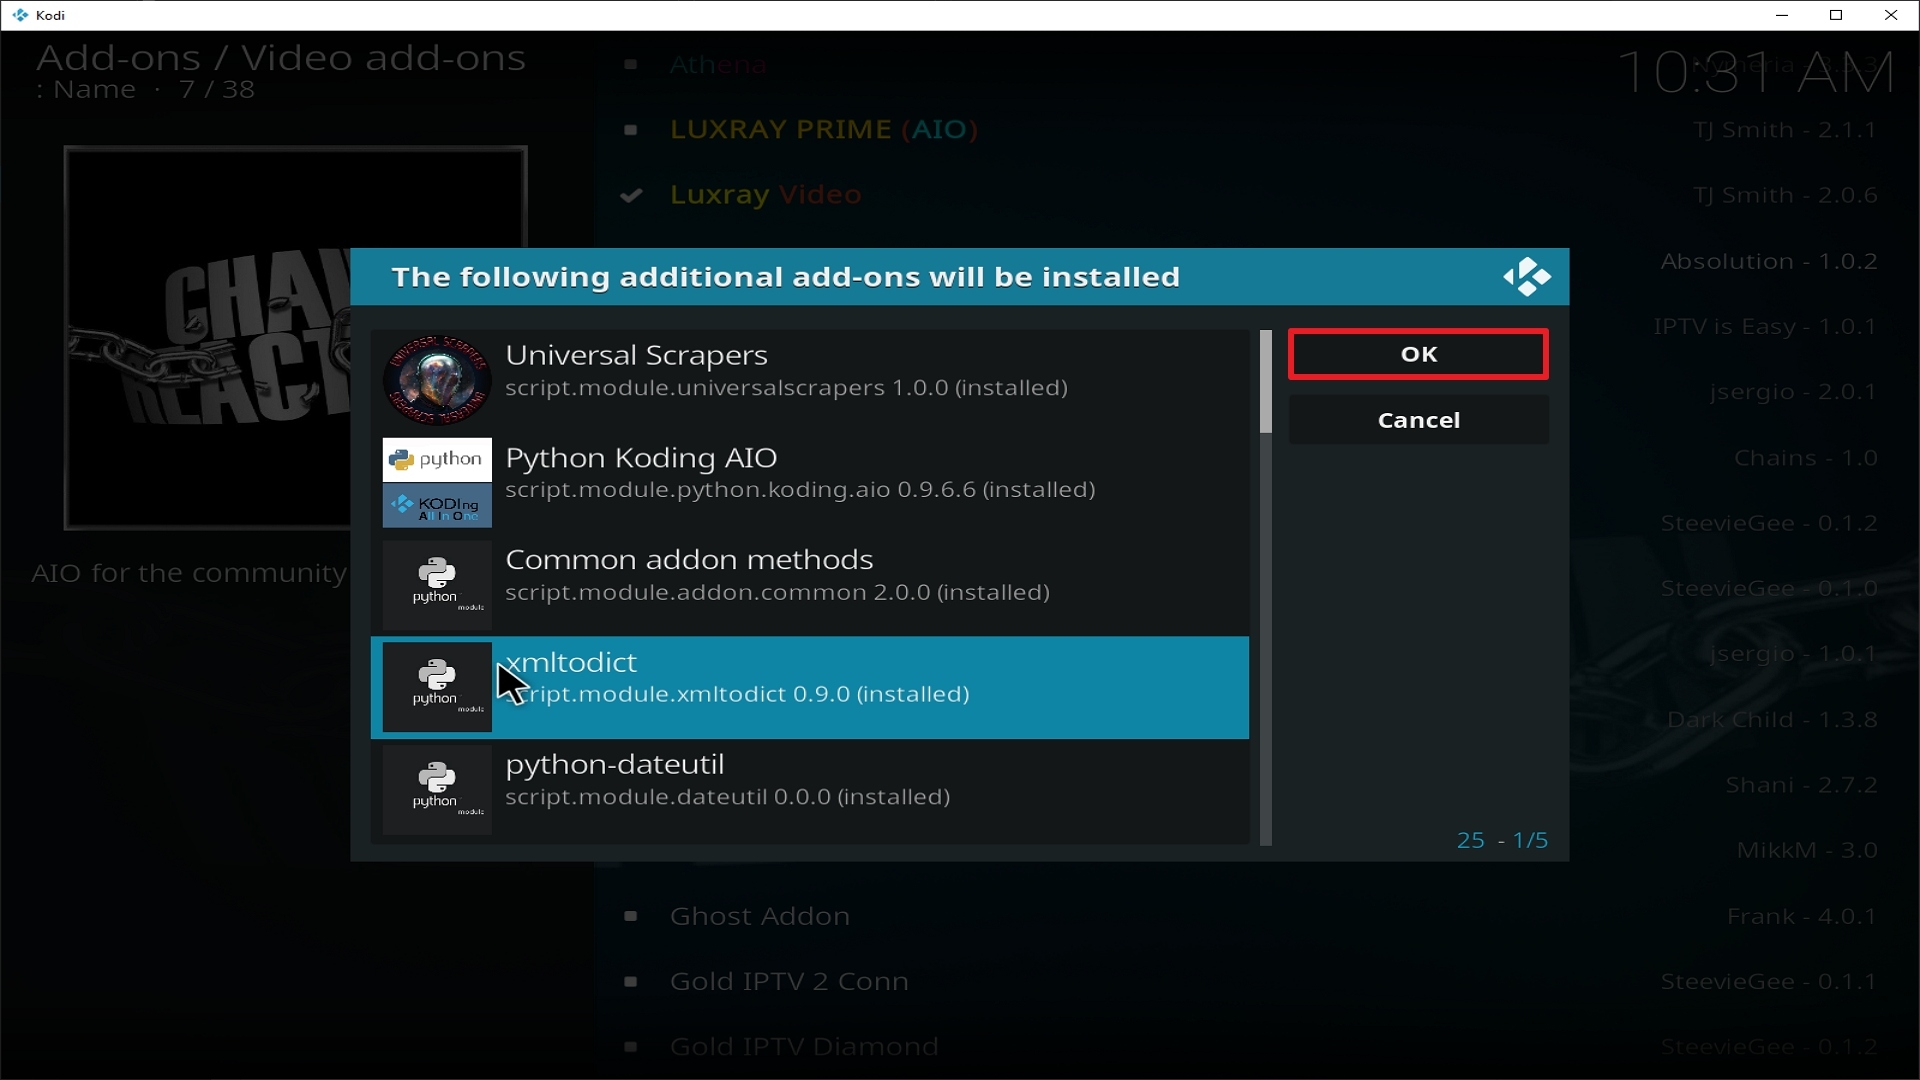Open Ghost Addon in video add-ons
Viewport: 1920px width, 1080px height.
(760, 916)
